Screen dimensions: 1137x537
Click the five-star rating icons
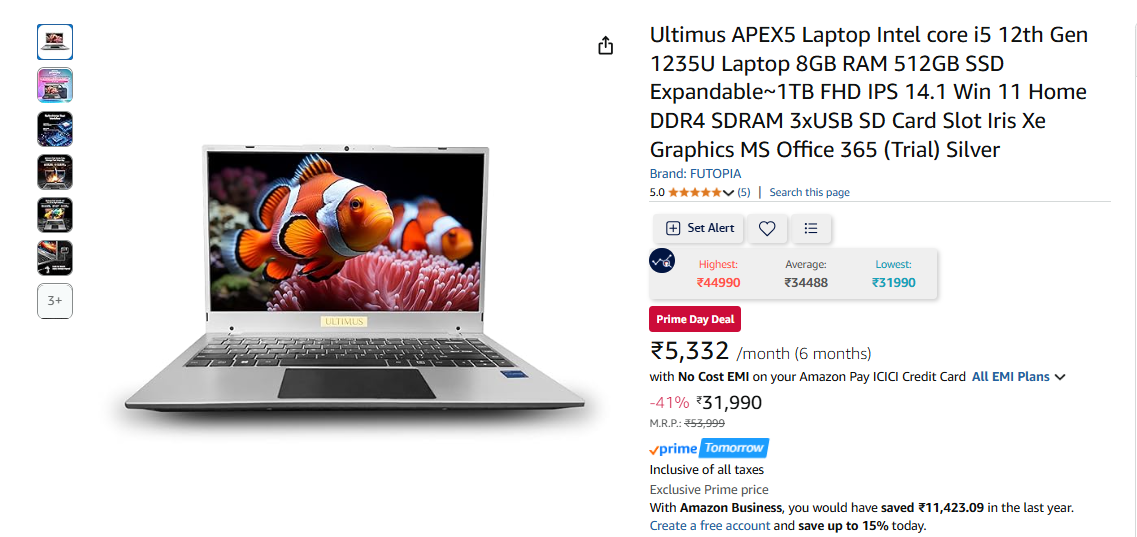[695, 193]
